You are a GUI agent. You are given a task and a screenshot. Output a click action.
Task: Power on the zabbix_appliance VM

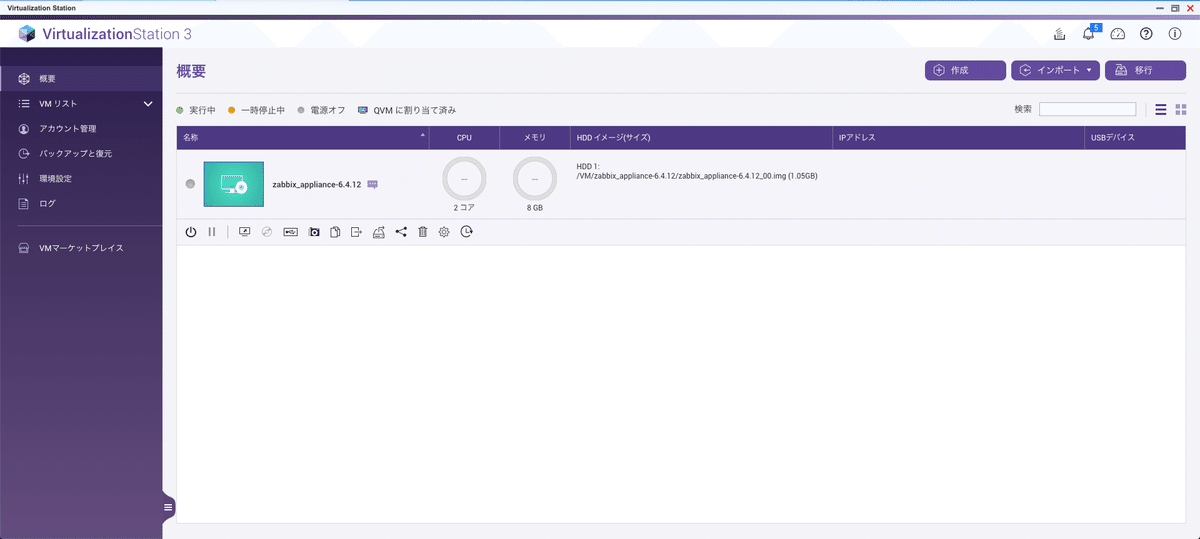pyautogui.click(x=191, y=232)
